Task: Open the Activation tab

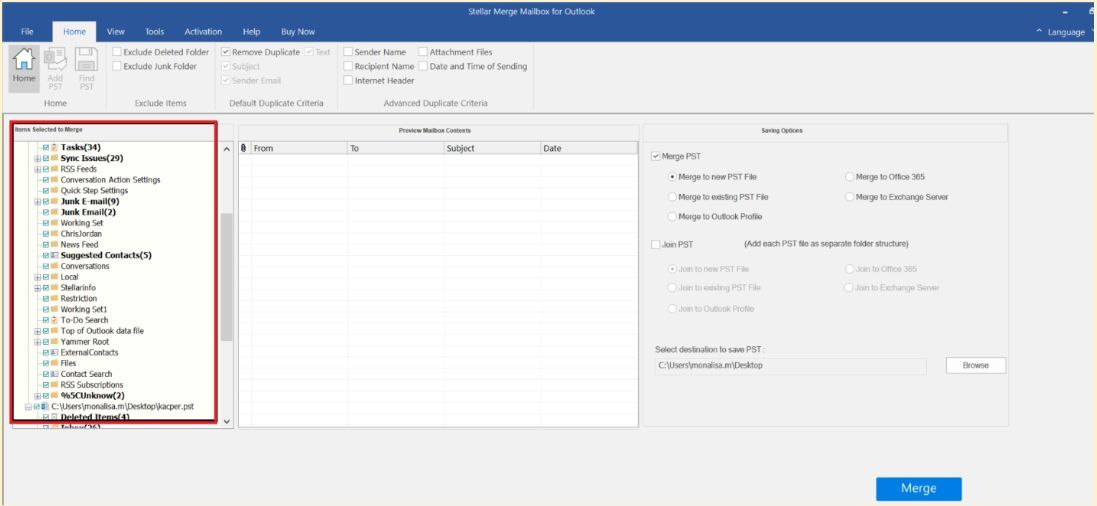Action: 203,31
